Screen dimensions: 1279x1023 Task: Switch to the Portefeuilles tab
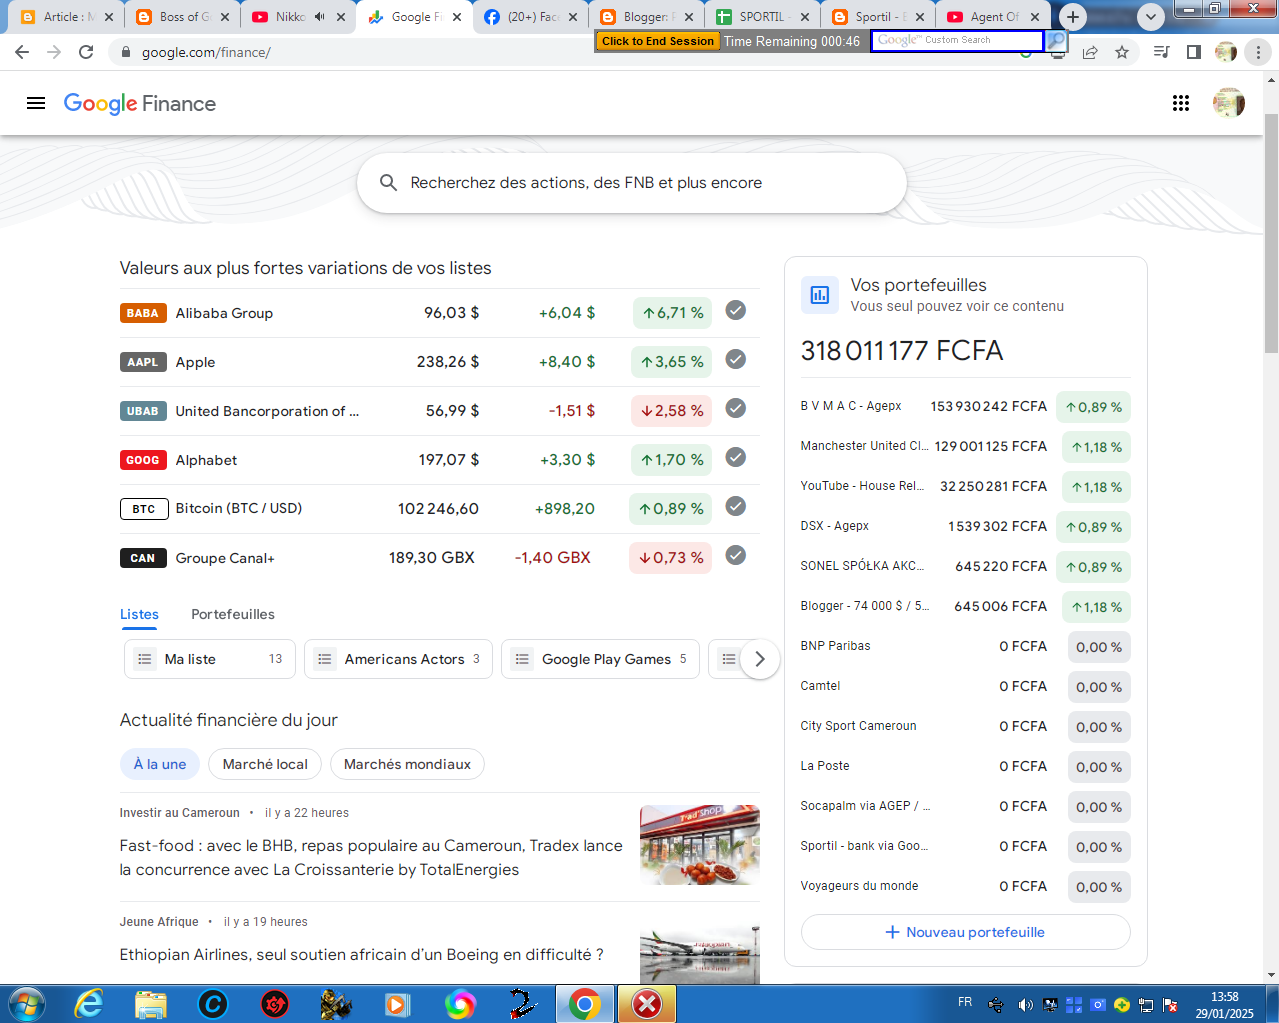[x=233, y=614]
